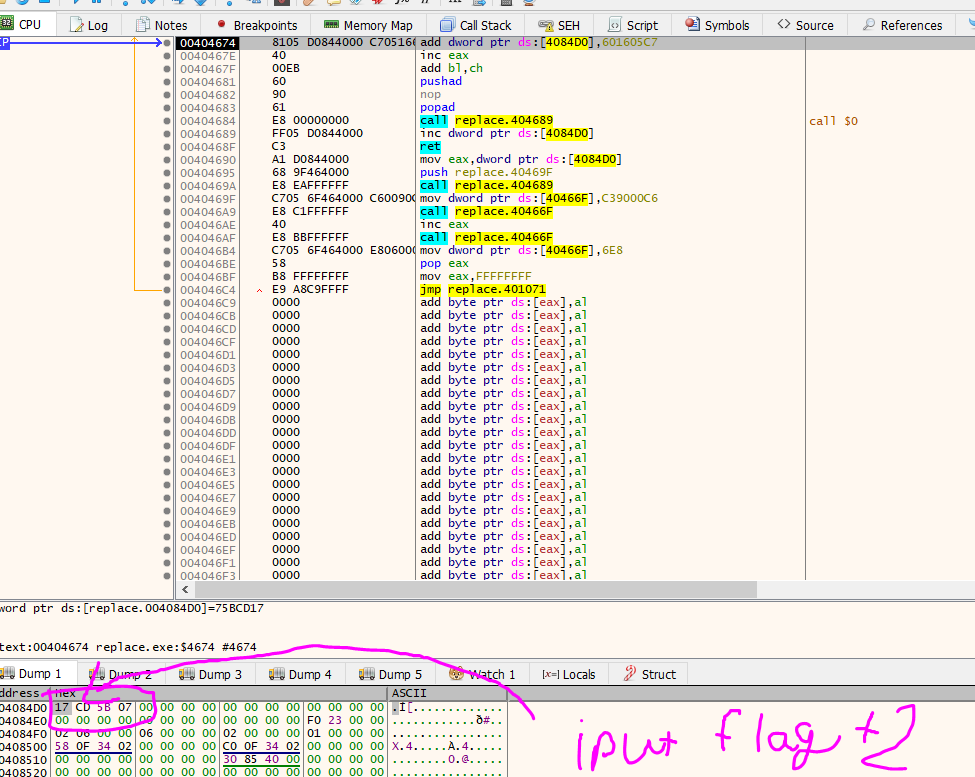Select the add bl,ch instruction

451,68
